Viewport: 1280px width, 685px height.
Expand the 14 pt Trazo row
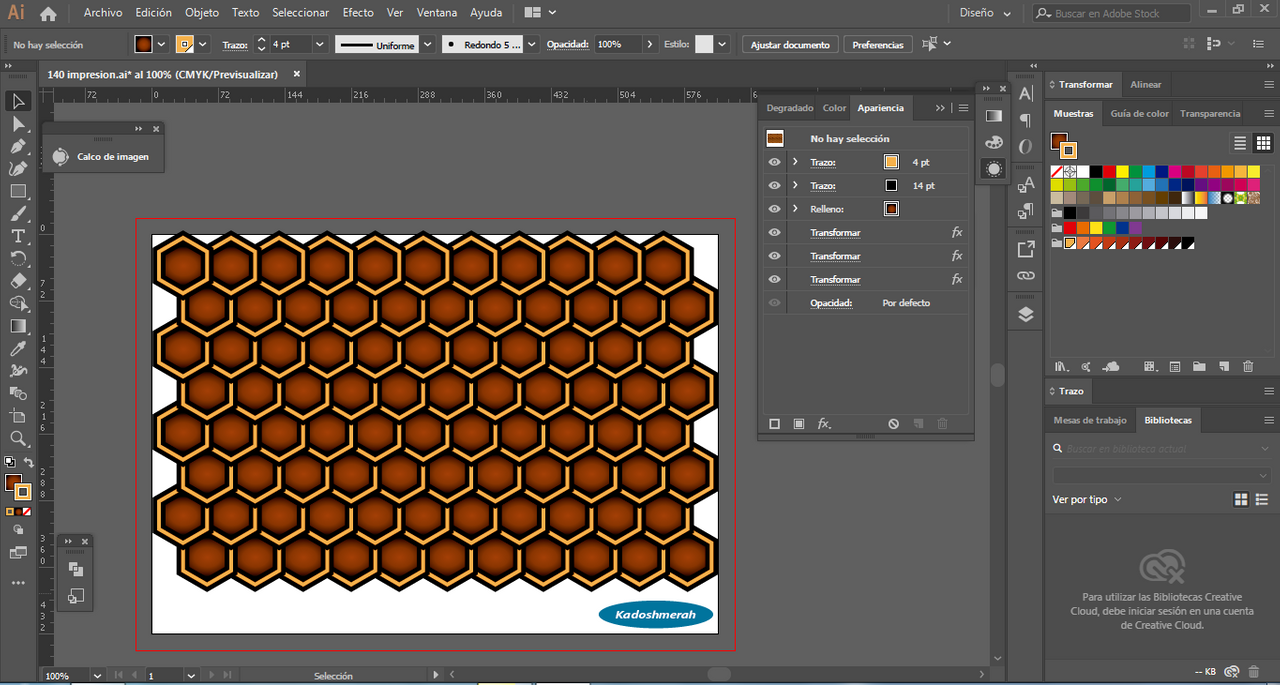tap(795, 185)
